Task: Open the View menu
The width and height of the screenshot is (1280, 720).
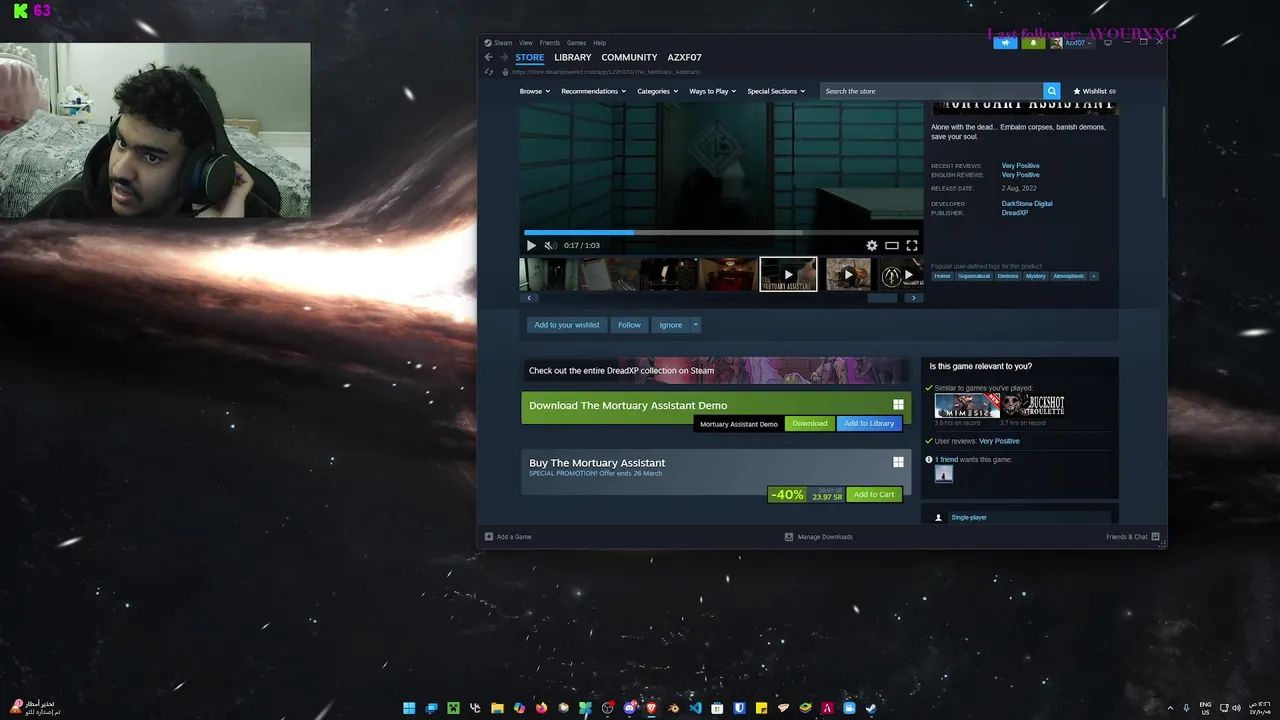Action: click(x=526, y=43)
